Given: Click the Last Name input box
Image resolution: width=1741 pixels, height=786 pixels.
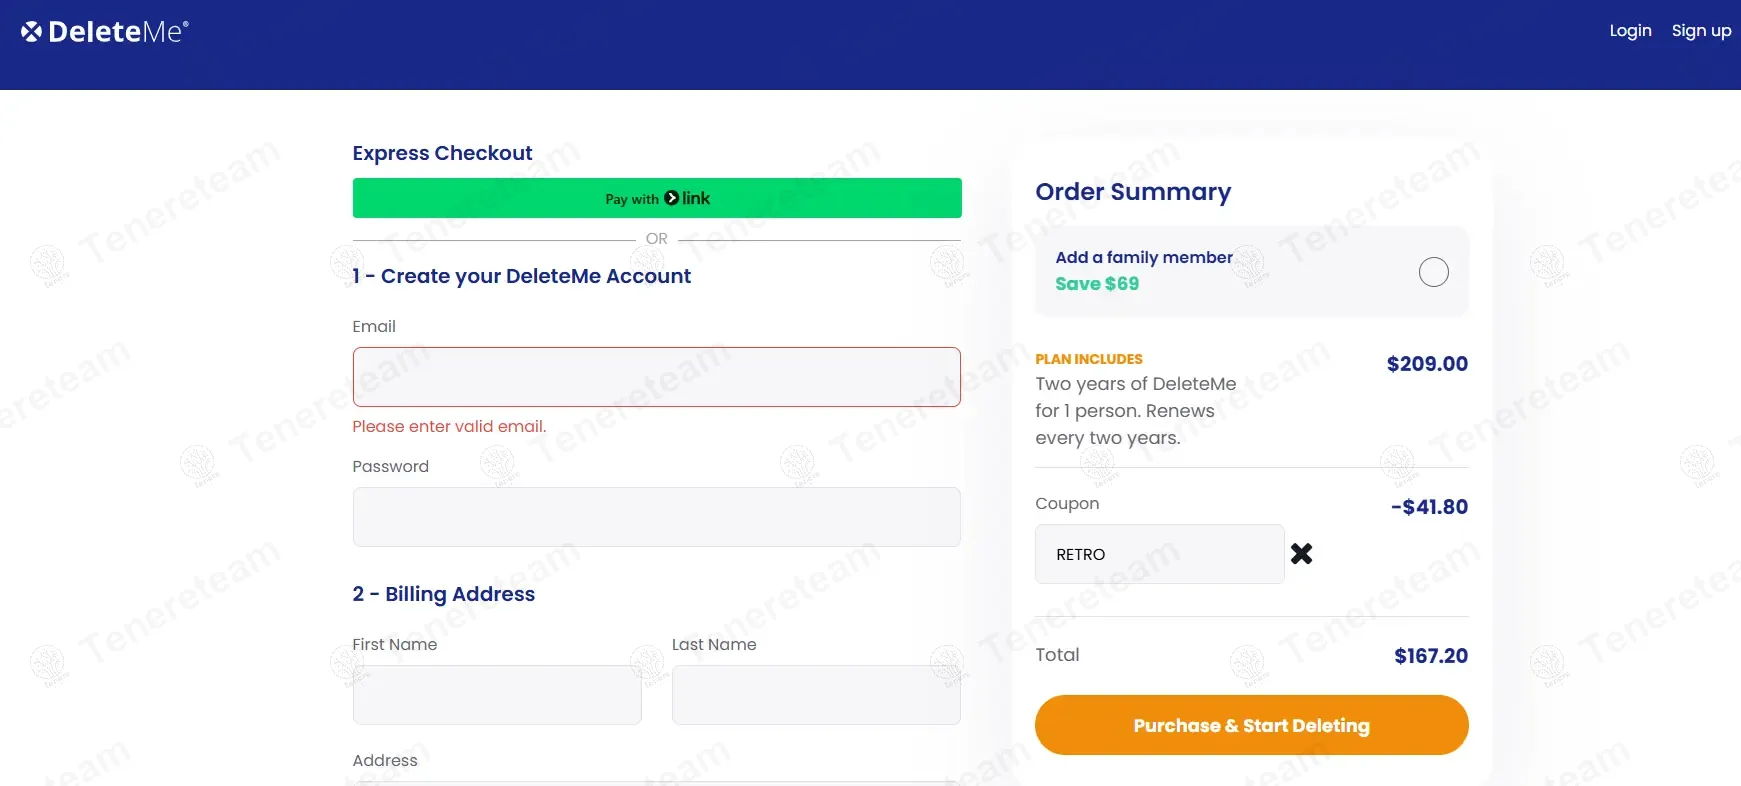Looking at the screenshot, I should point(816,695).
